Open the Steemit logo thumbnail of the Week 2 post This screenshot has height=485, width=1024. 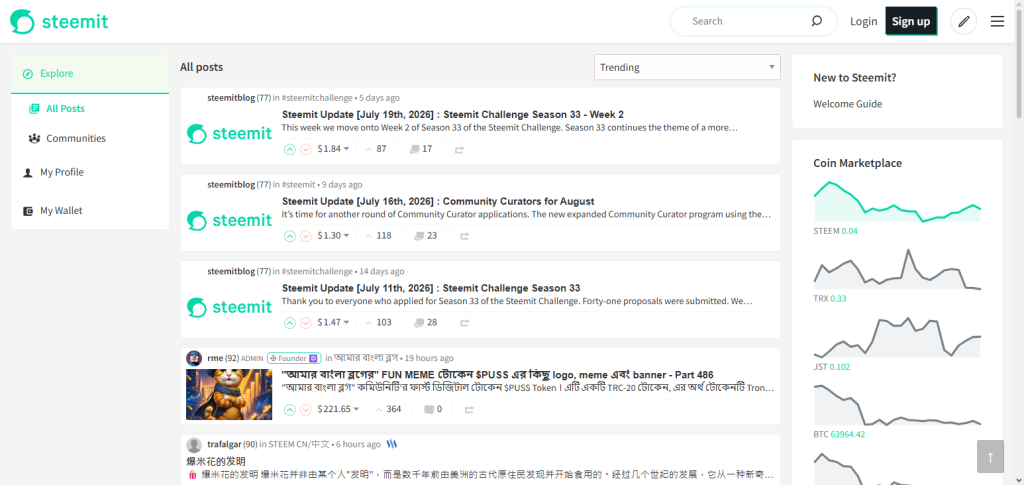229,134
